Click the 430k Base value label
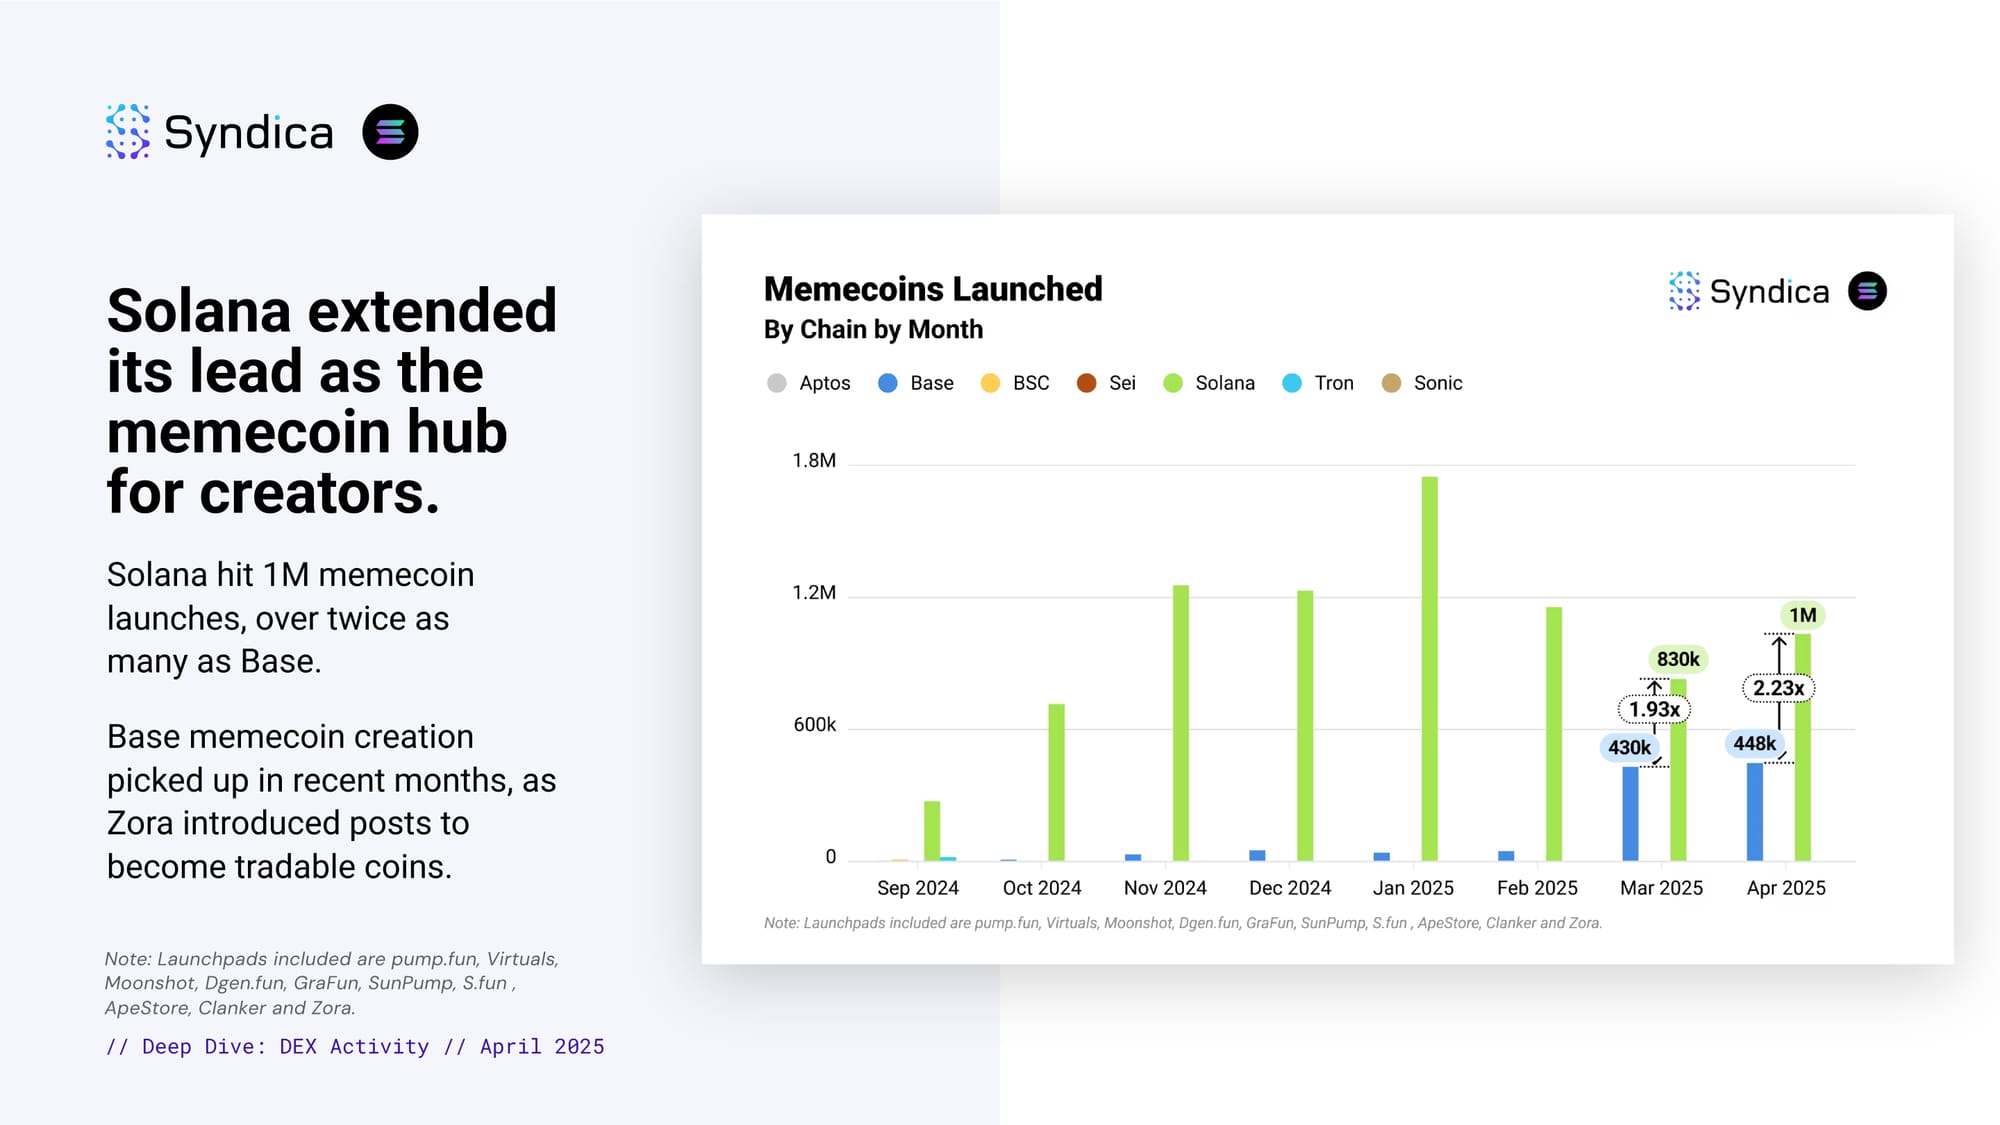The image size is (2000, 1125). click(x=1629, y=747)
